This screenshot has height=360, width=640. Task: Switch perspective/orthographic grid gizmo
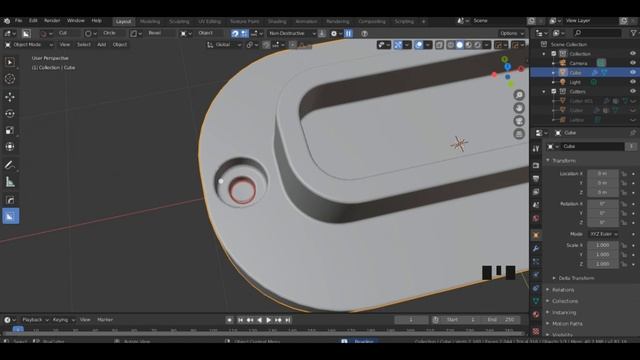(x=519, y=134)
